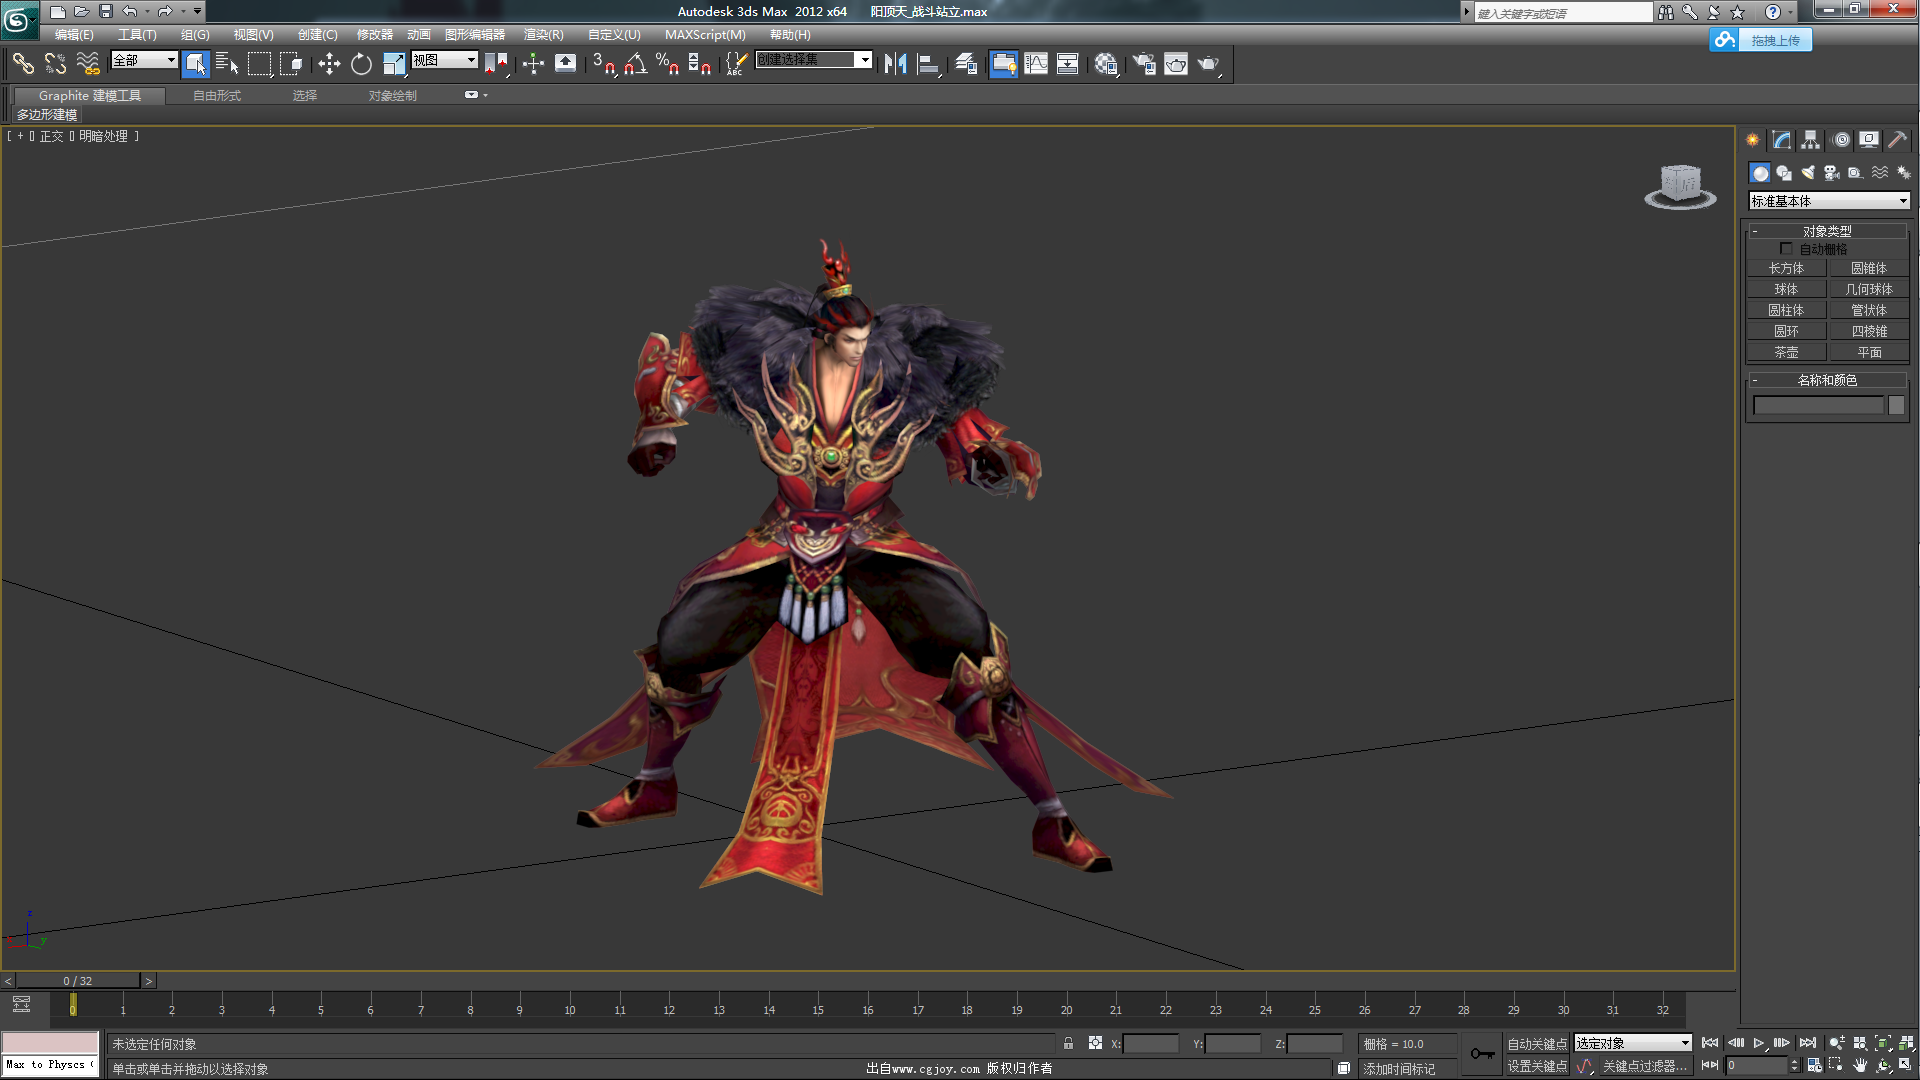Click the 0 / 32 time slider
The image size is (1920, 1080).
click(x=78, y=981)
